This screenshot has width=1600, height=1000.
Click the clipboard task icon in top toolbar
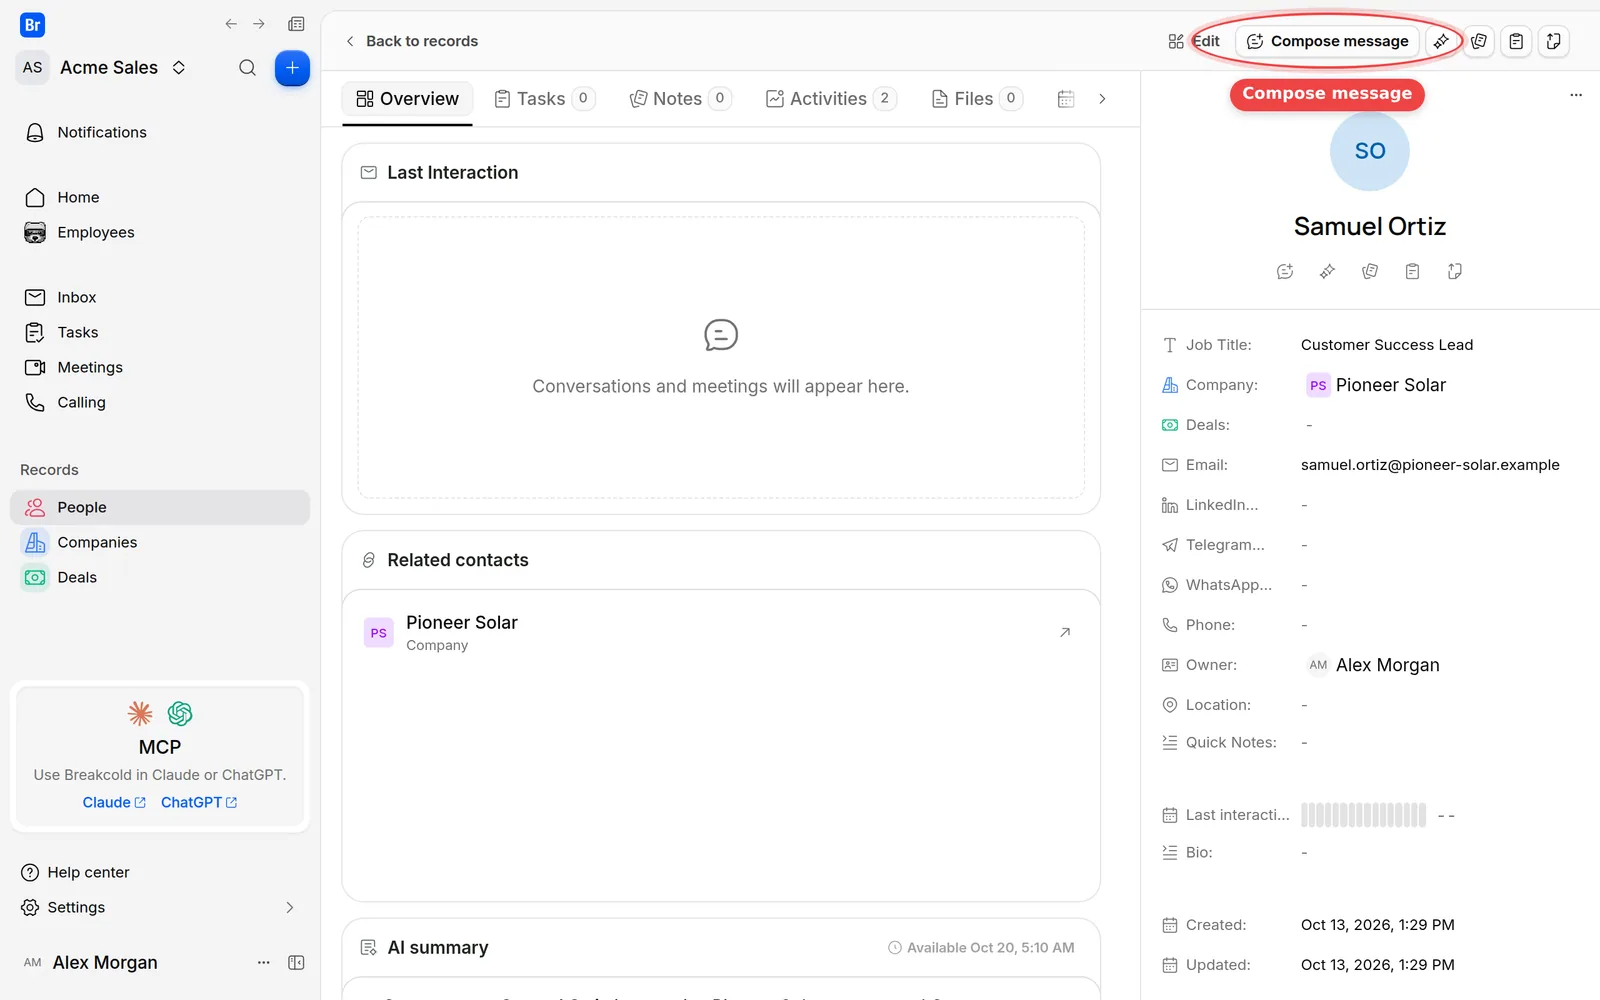[x=1516, y=41]
